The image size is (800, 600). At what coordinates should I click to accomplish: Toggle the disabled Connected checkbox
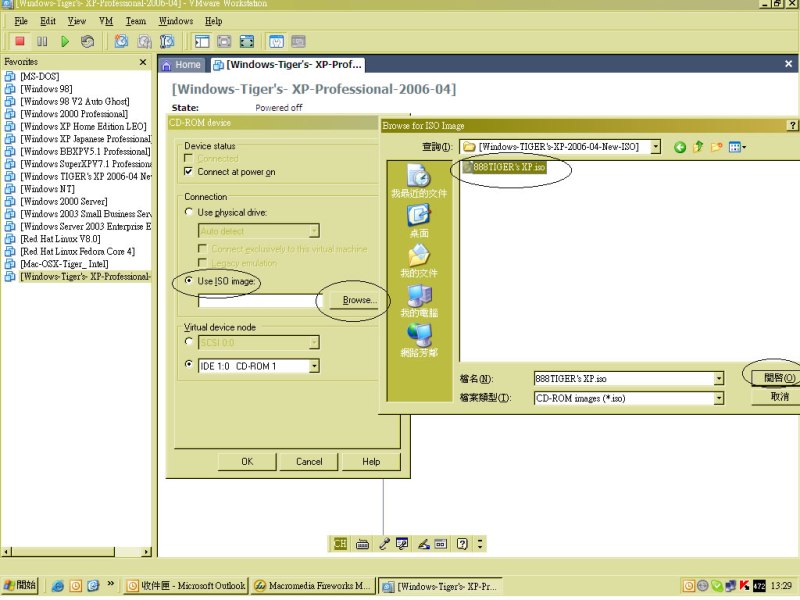pos(188,159)
